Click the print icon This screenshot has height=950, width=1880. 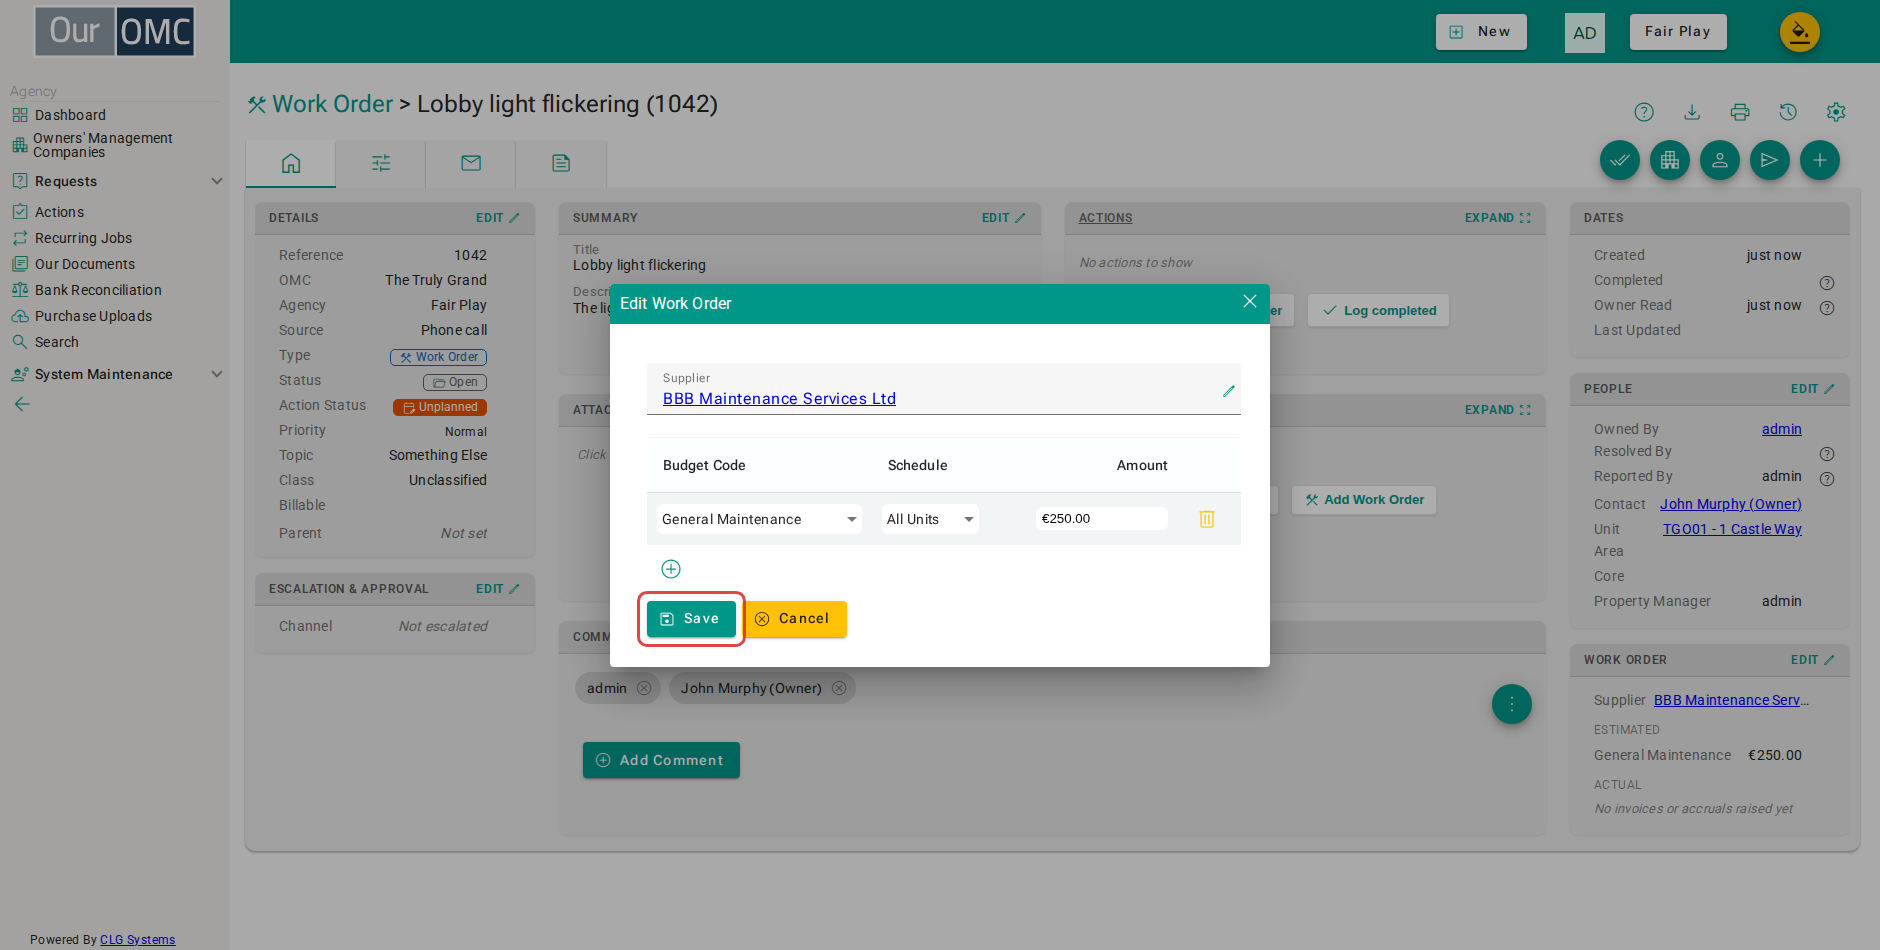1740,112
